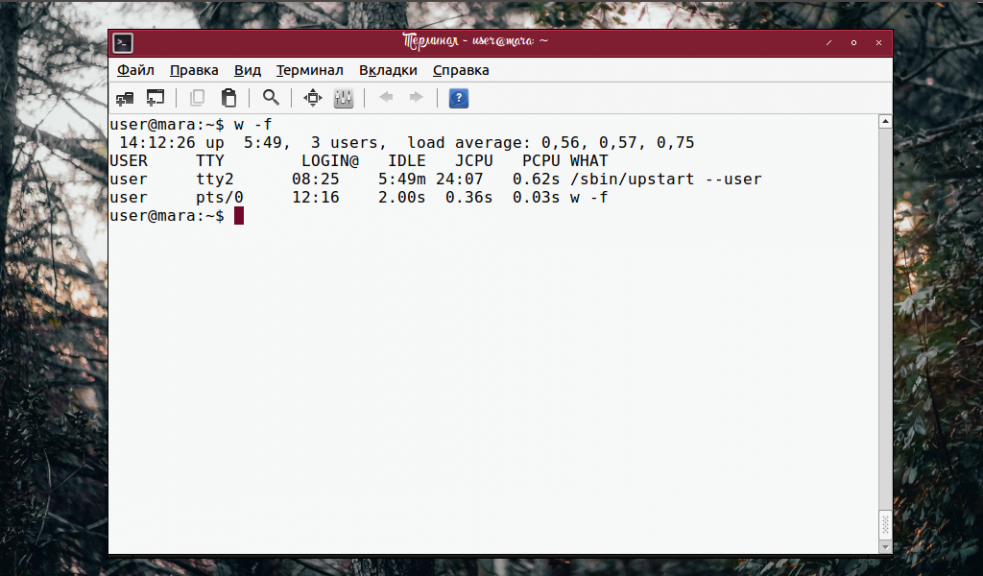
Task: Click the 'IDLE' column header
Action: pyautogui.click(x=406, y=161)
